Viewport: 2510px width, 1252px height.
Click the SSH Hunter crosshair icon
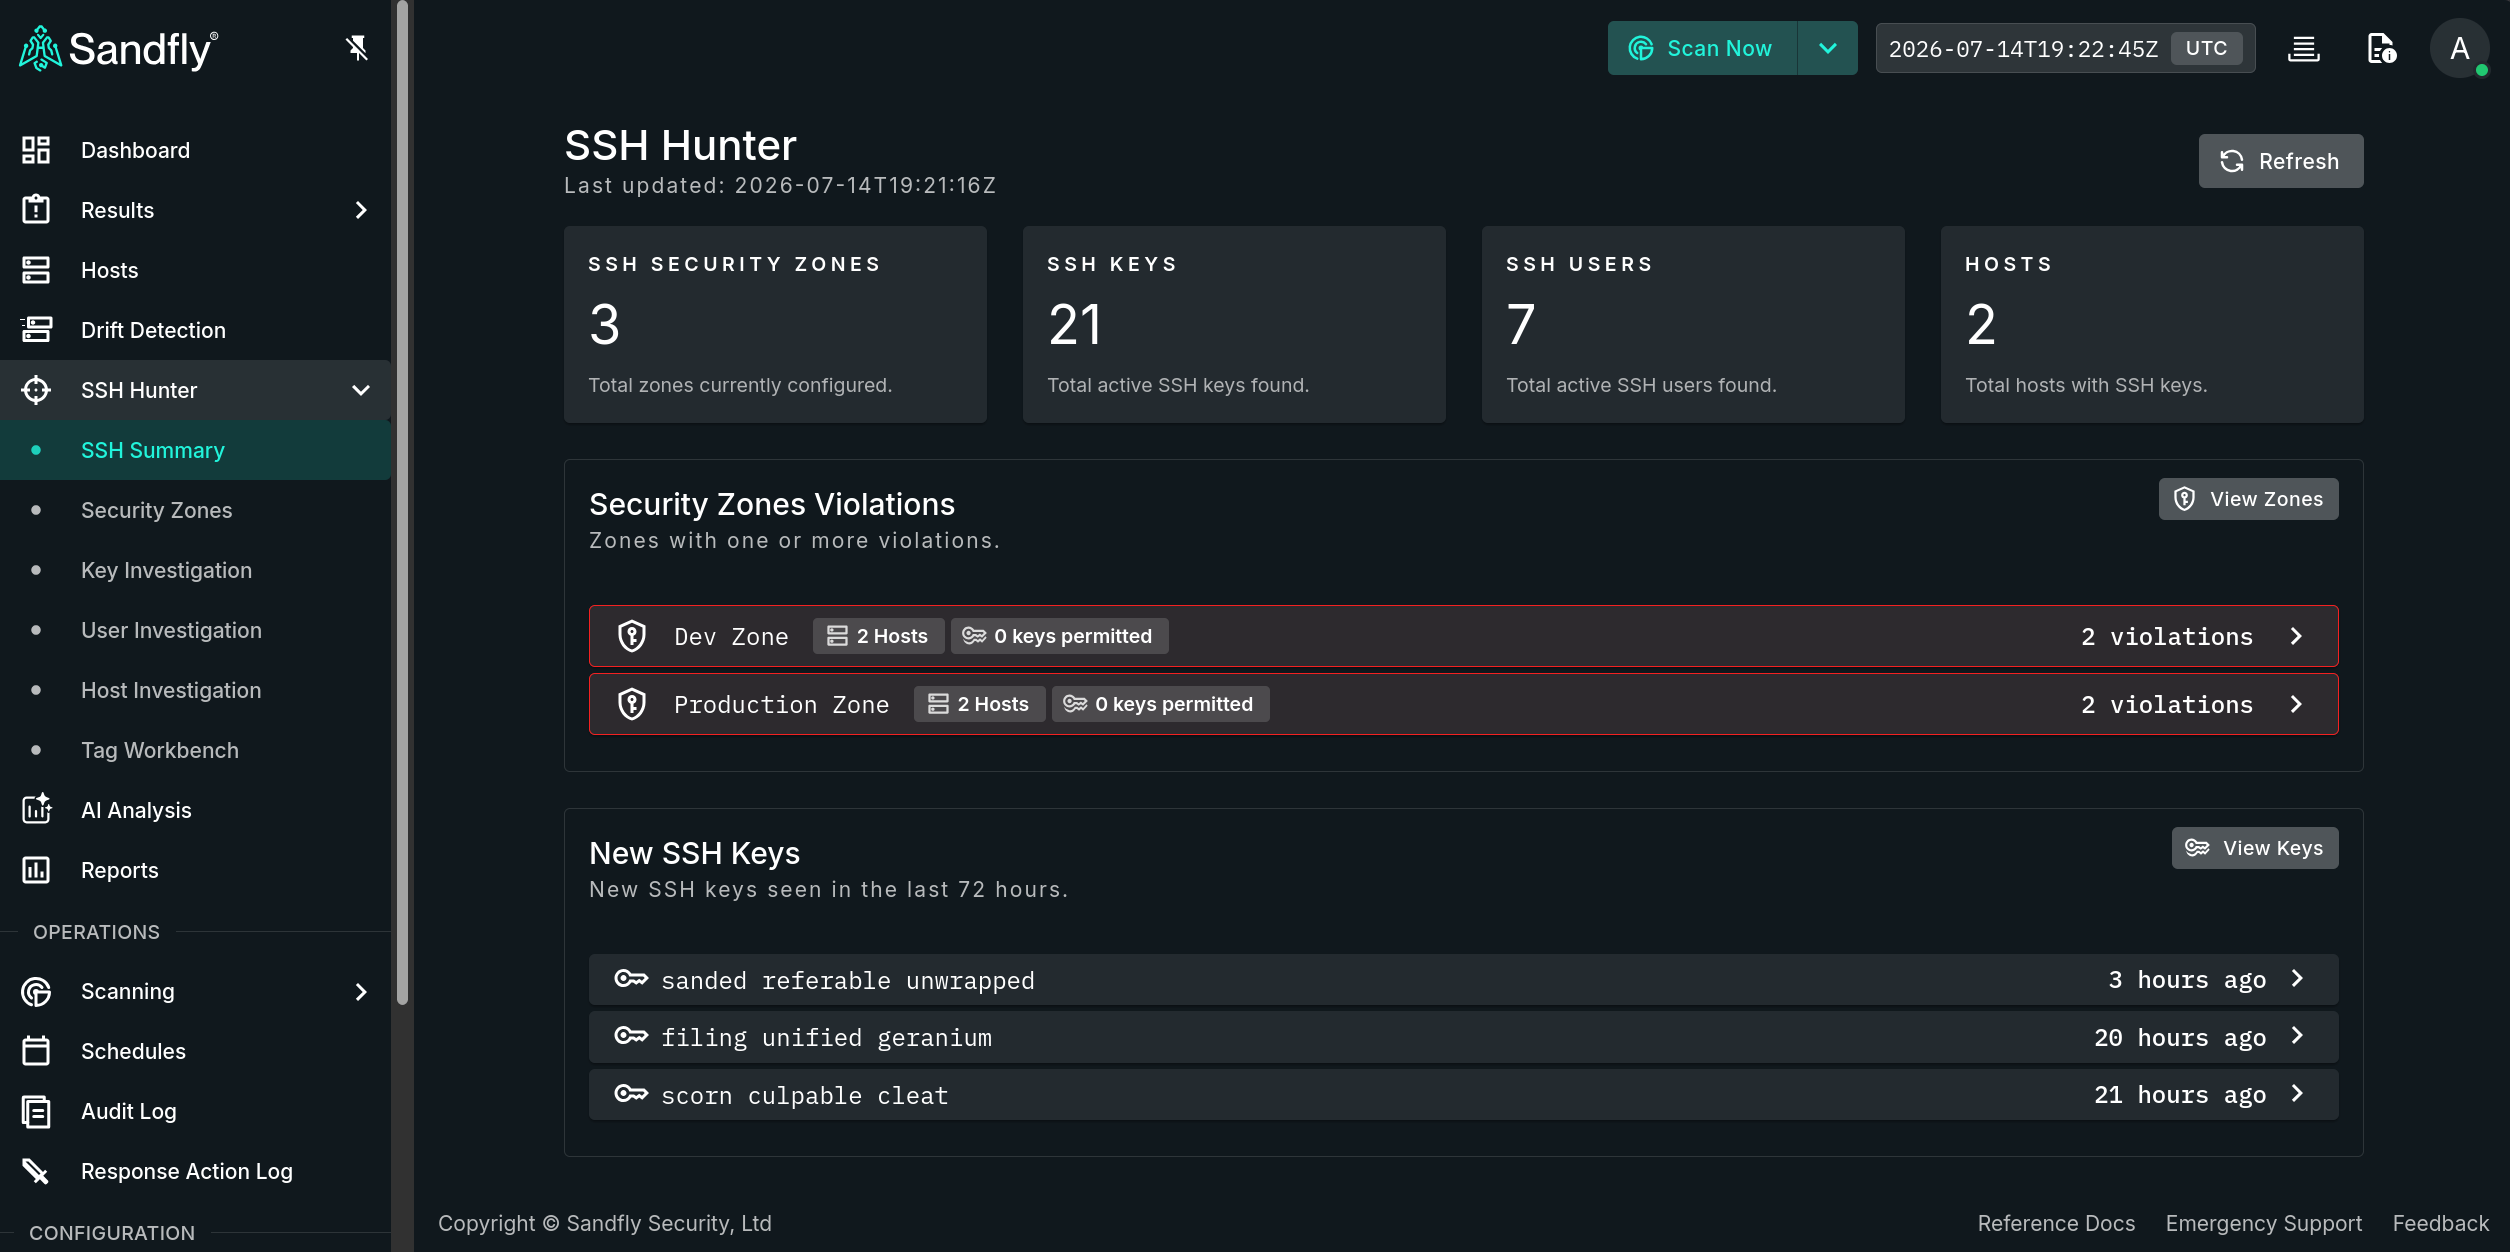click(x=36, y=390)
